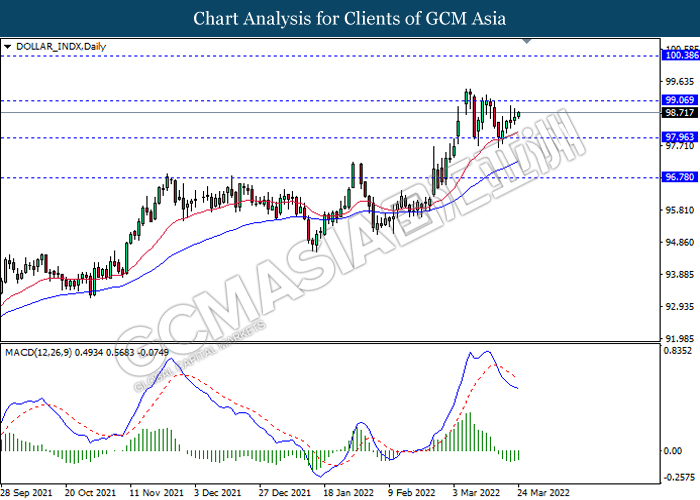Screen dimensions: 700x500
Task: Click the 0.00 MACD zero level value
Action: pyautogui.click(x=673, y=451)
